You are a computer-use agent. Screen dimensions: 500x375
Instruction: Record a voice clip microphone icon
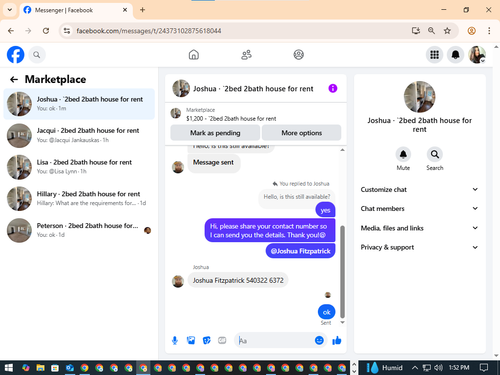click(x=175, y=340)
